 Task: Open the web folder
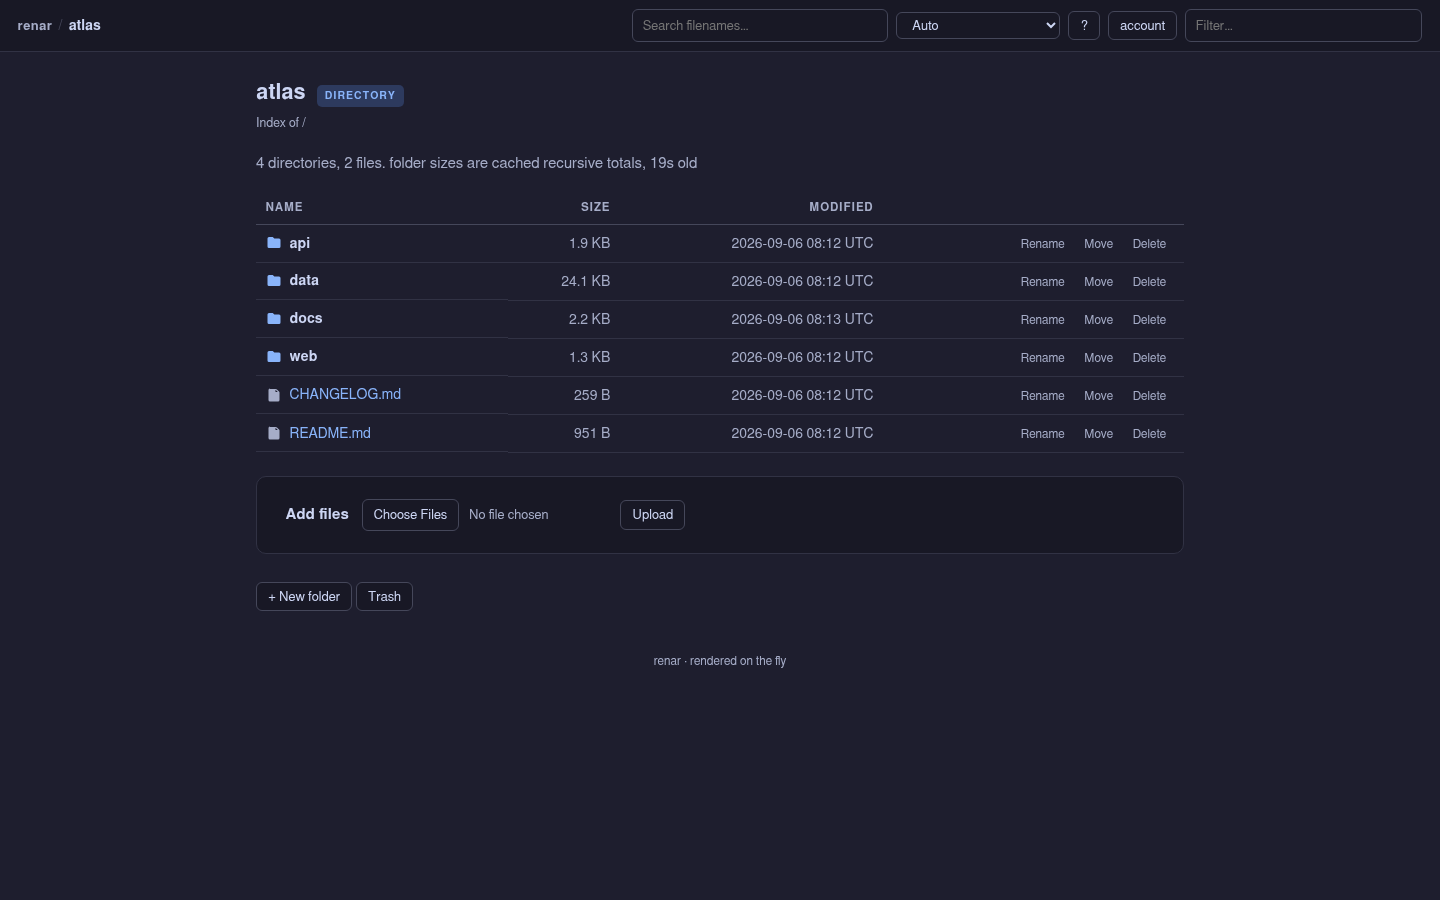point(303,357)
